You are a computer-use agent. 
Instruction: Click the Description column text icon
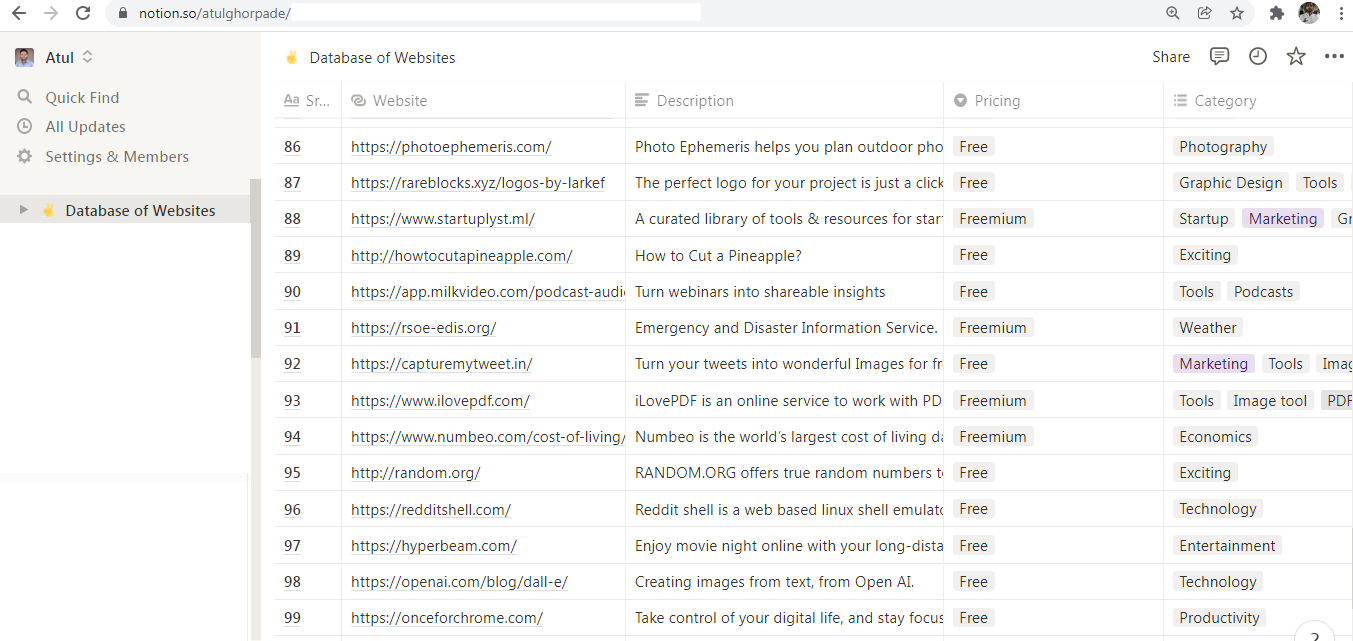(x=642, y=100)
